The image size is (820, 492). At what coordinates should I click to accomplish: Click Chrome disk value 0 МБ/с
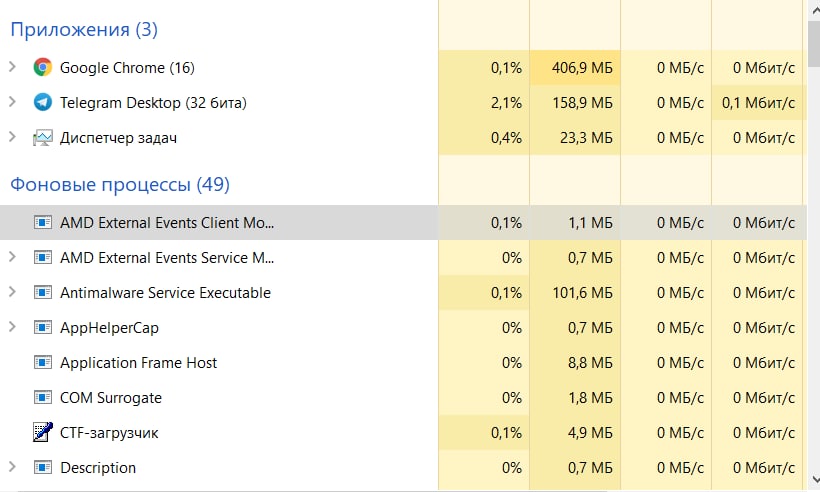click(x=680, y=68)
